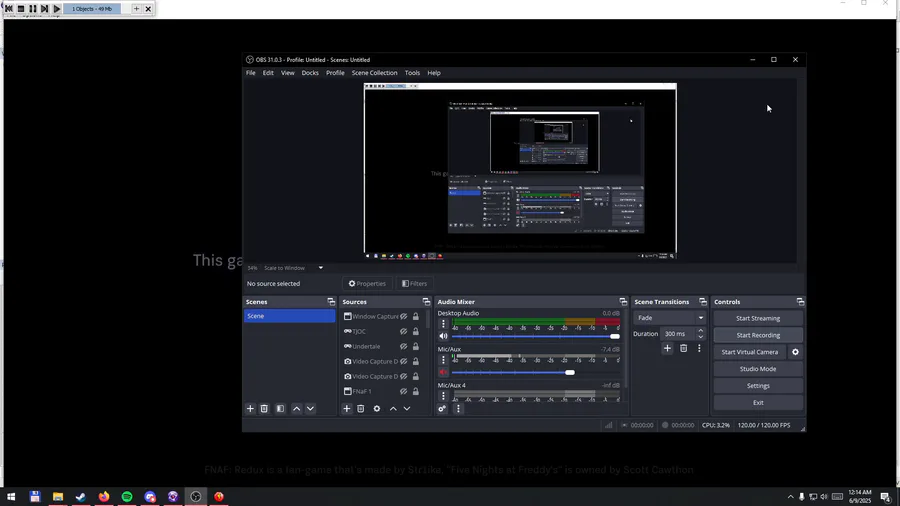
Task: Unmute Mic/Aux red speaker icon
Action: pyautogui.click(x=443, y=372)
